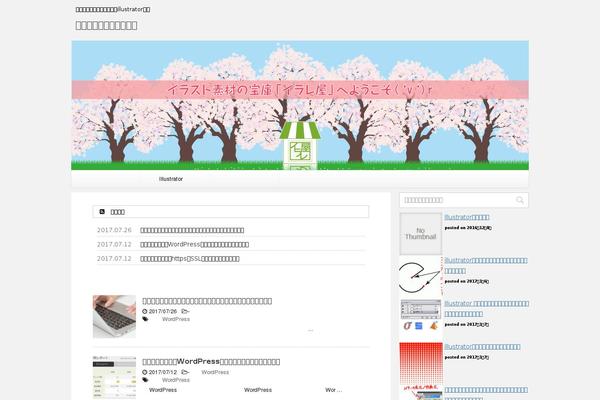Image resolution: width=600 pixels, height=400 pixels.
Task: Click the red halftone gradient thumbnail in sidebar
Action: pyautogui.click(x=421, y=364)
